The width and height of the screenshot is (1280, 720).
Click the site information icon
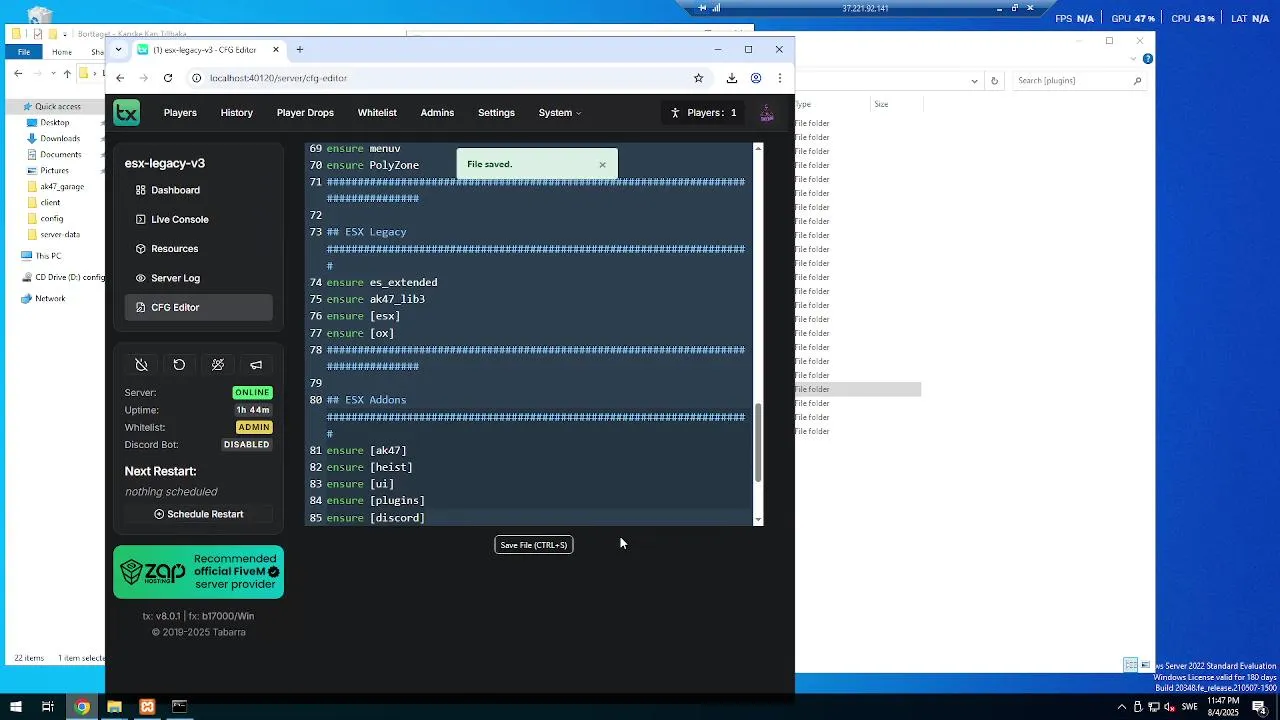(197, 78)
